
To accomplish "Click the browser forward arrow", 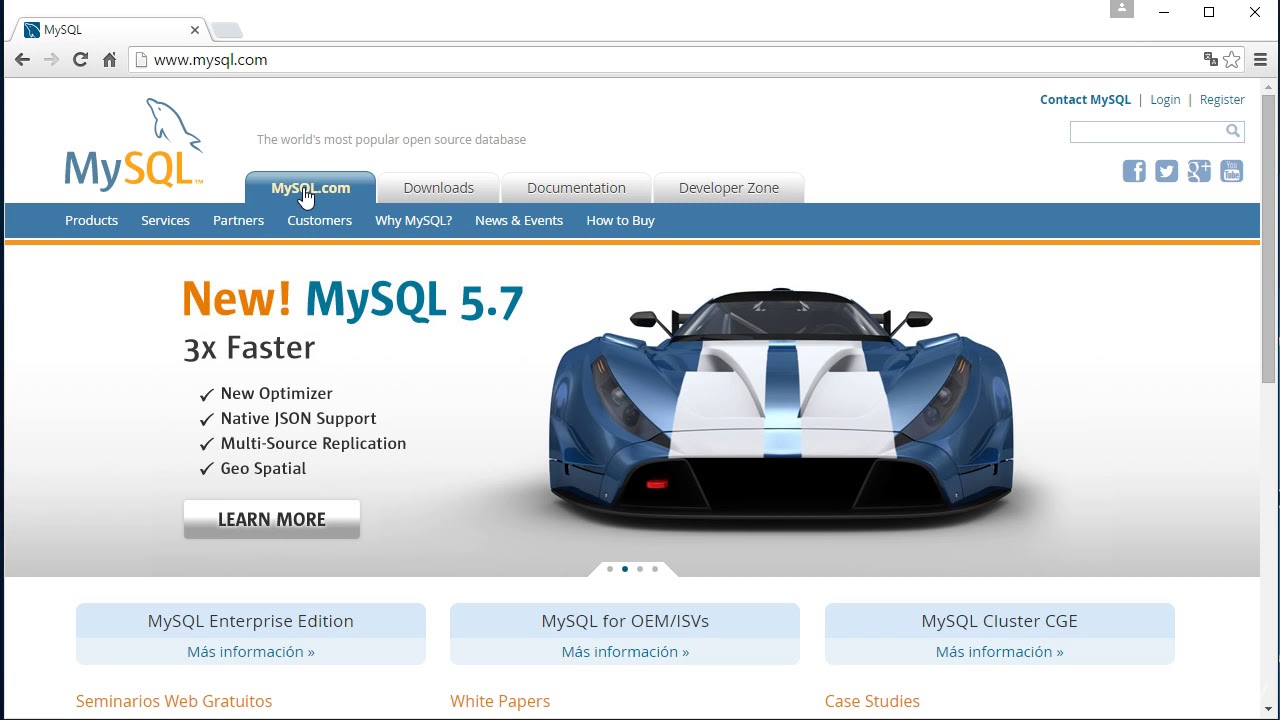I will pos(51,60).
